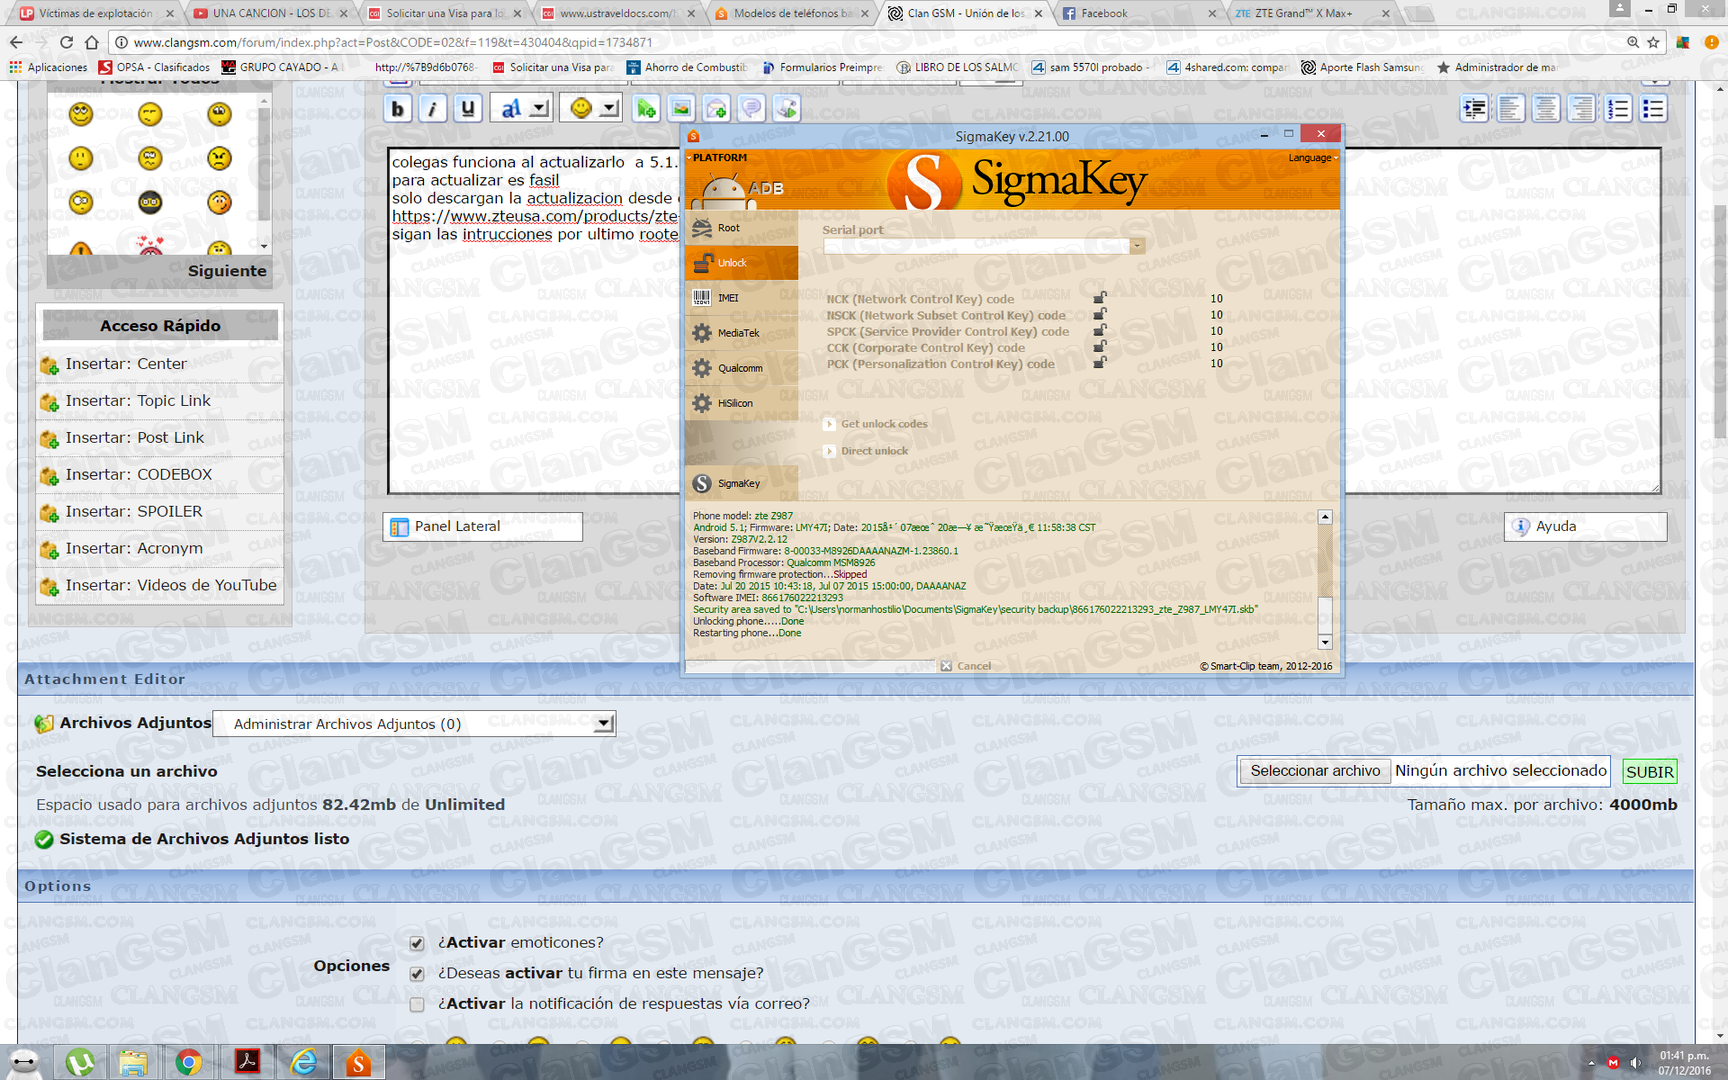This screenshot has width=1728, height=1080.
Task: Expand the Serial port dropdown
Action: point(1137,246)
